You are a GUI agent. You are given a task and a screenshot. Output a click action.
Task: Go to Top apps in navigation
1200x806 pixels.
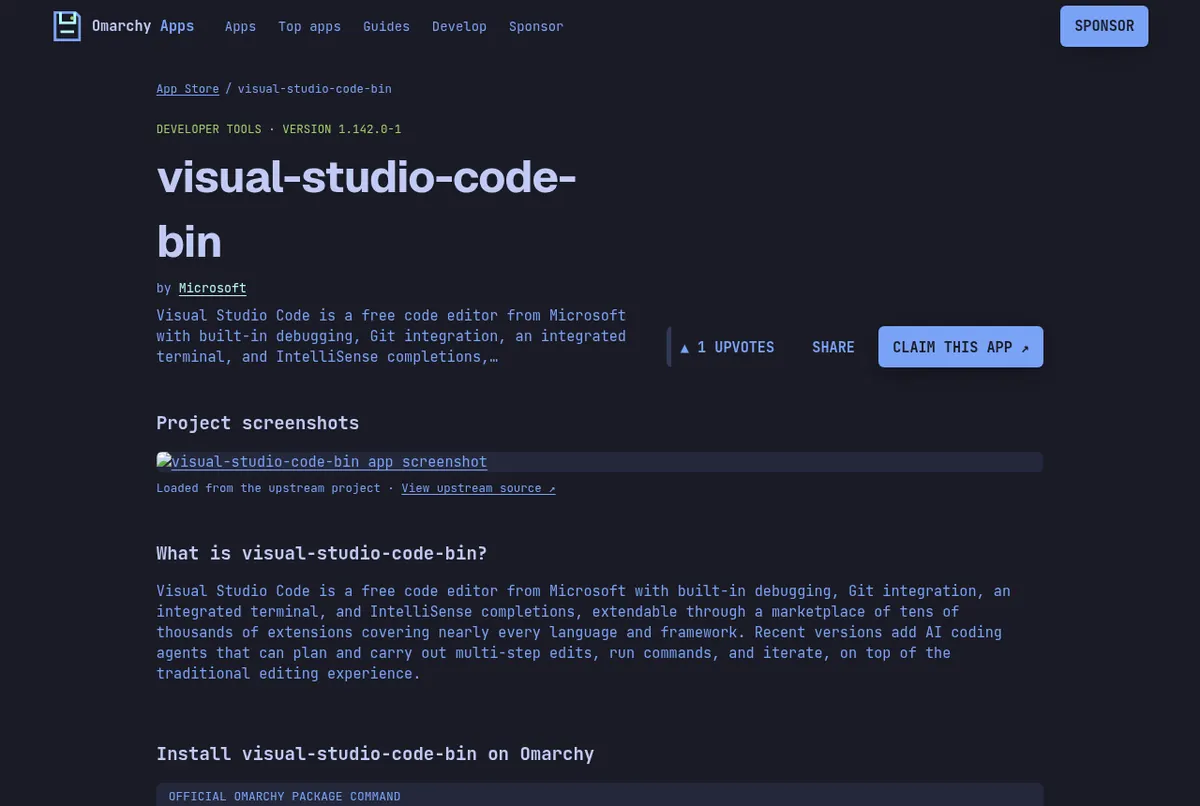pos(310,27)
